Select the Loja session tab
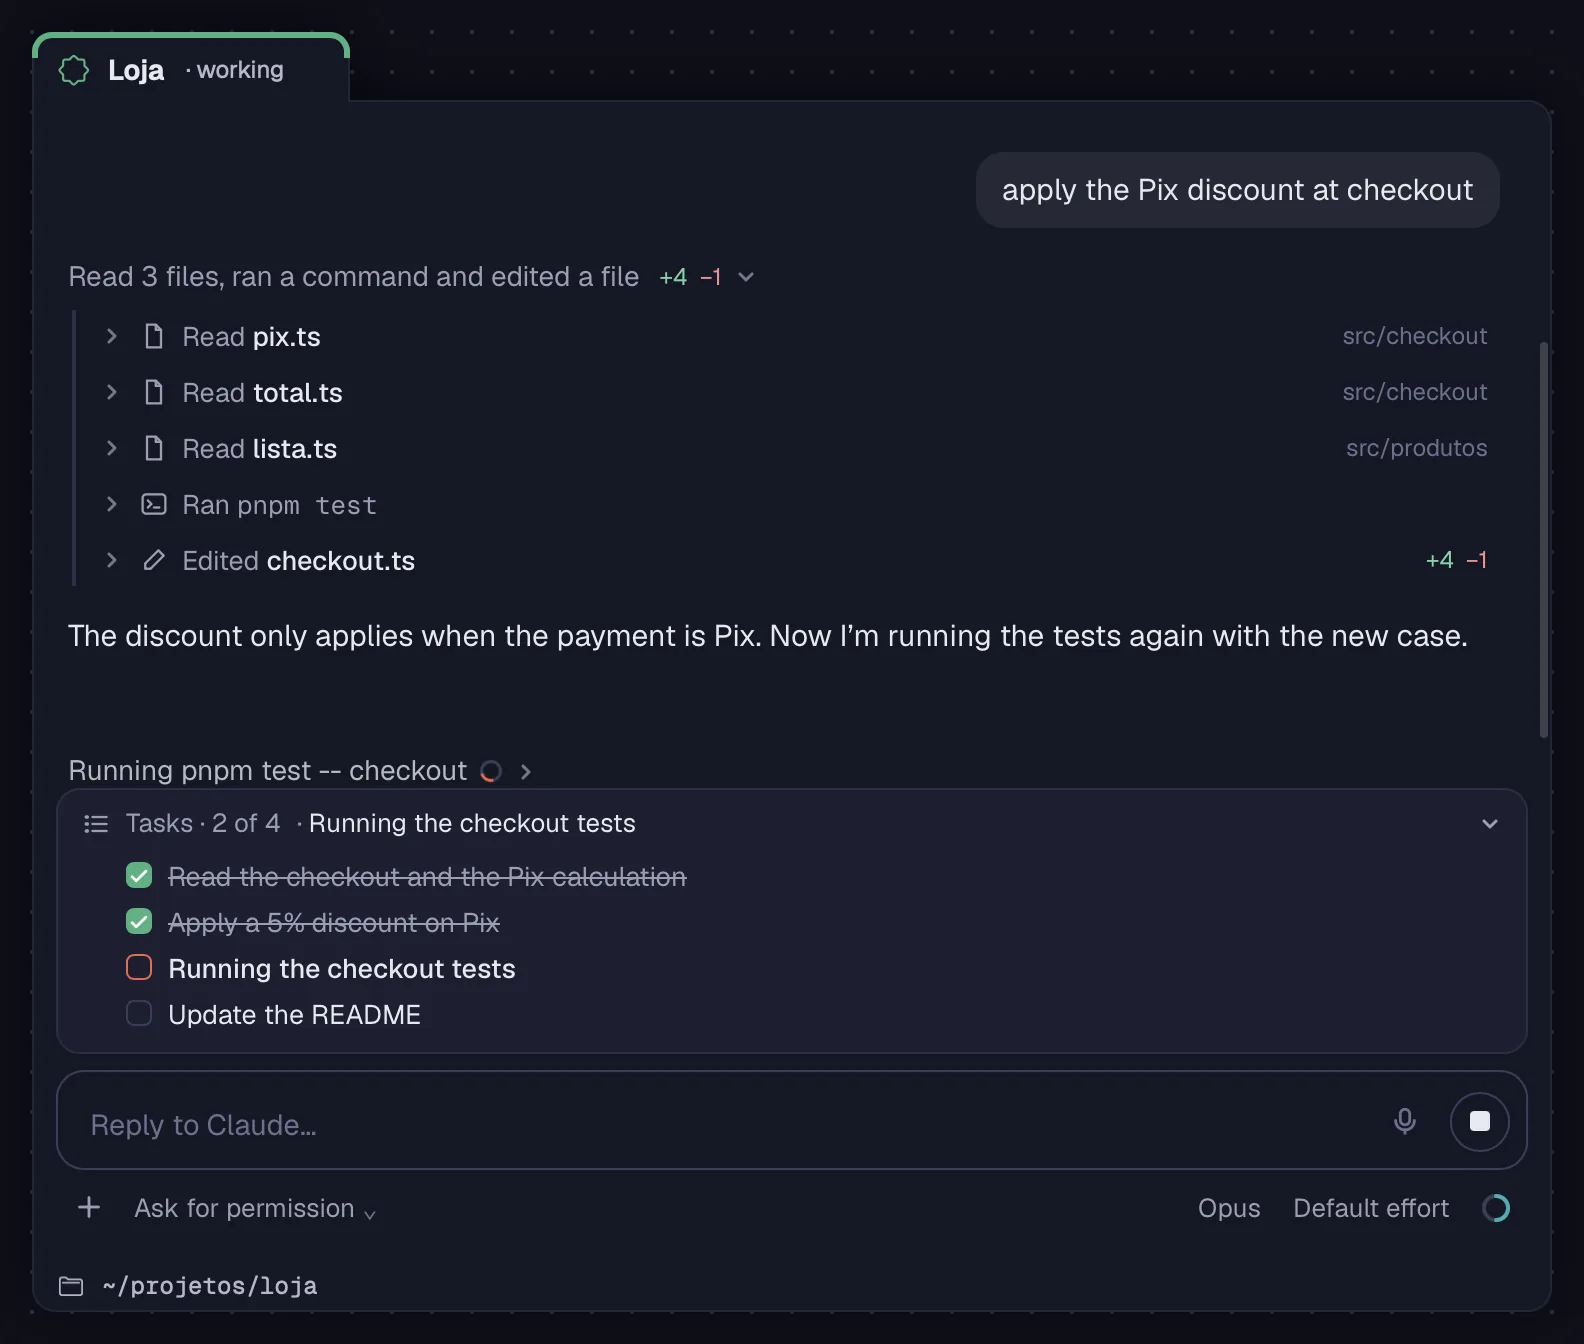The width and height of the screenshot is (1584, 1344). [191, 69]
